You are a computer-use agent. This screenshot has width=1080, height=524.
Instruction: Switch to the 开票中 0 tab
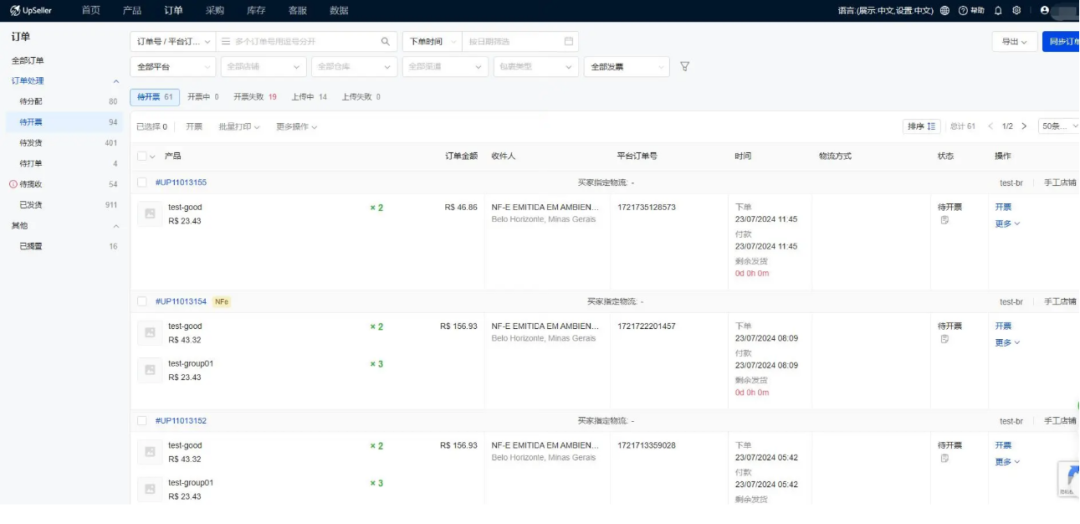[x=202, y=97]
